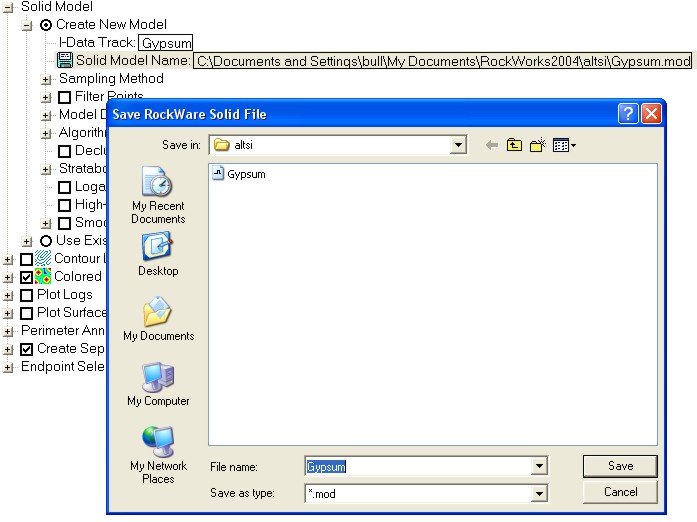This screenshot has height=522, width=697.
Task: Click the I-Data Track Gypsum field
Action: (x=165, y=43)
